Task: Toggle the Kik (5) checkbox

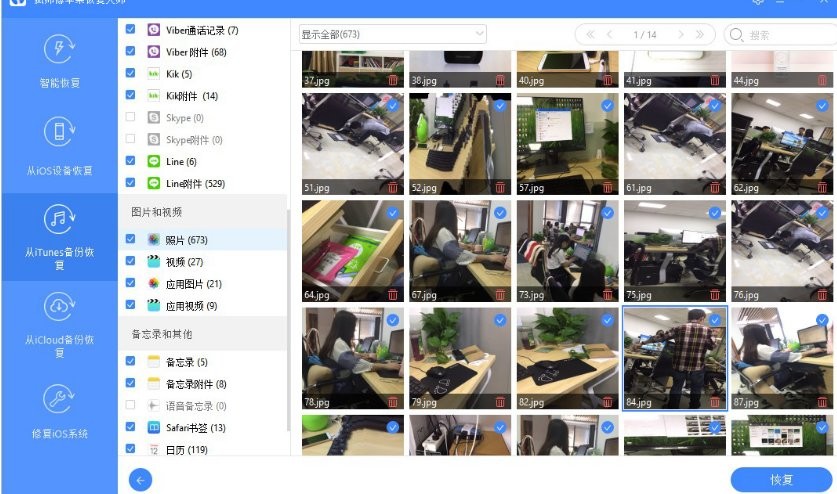Action: [130, 73]
